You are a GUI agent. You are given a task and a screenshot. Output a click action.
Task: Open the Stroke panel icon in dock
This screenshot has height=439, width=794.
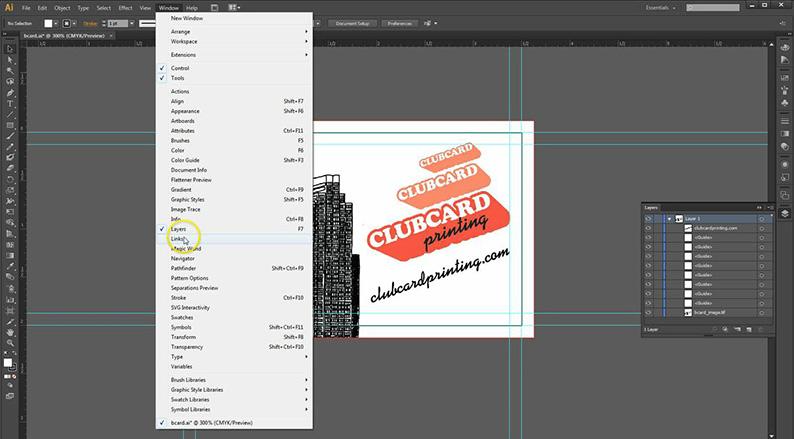784,121
